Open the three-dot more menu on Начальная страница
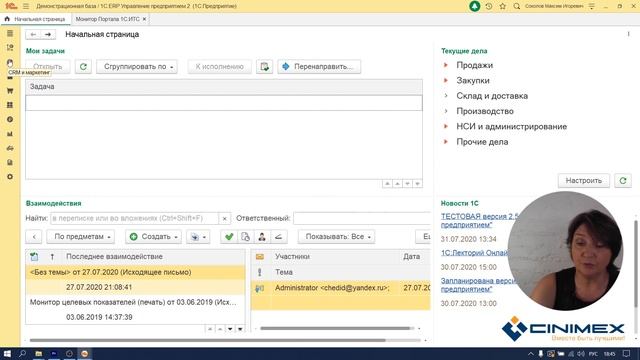The height and width of the screenshot is (360, 640). (628, 34)
